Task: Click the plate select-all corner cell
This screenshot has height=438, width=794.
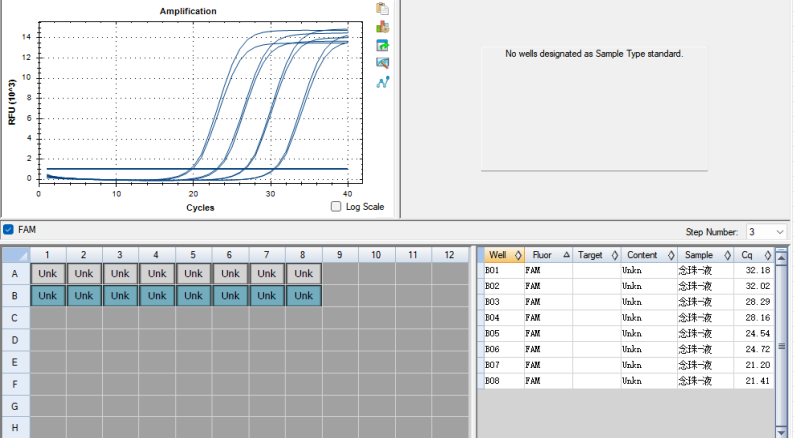Action: [16, 255]
